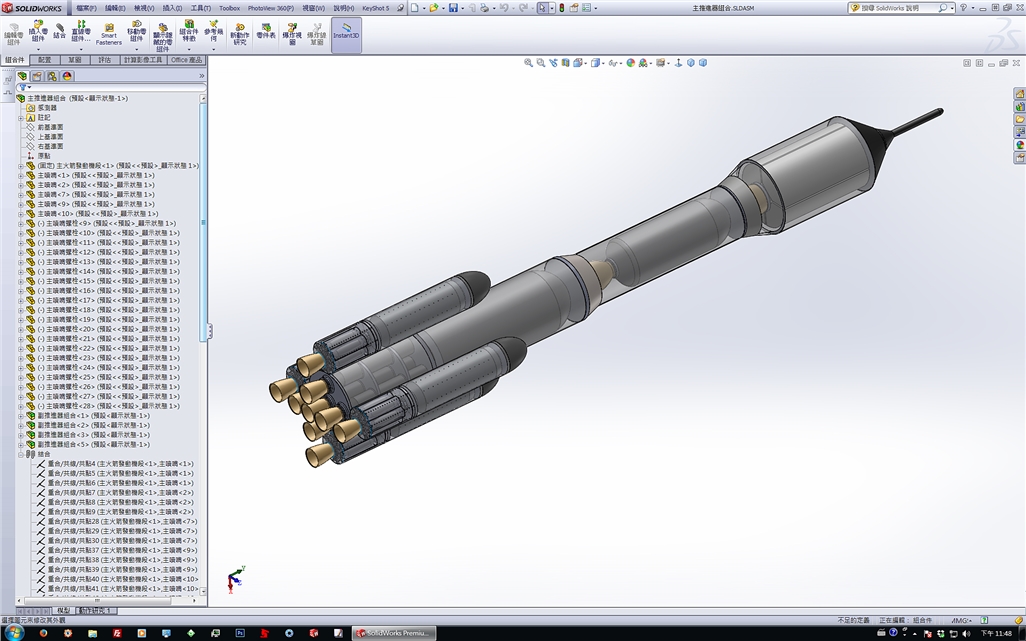Open the display style dropdown arrow
The width and height of the screenshot is (1026, 641).
[602, 63]
